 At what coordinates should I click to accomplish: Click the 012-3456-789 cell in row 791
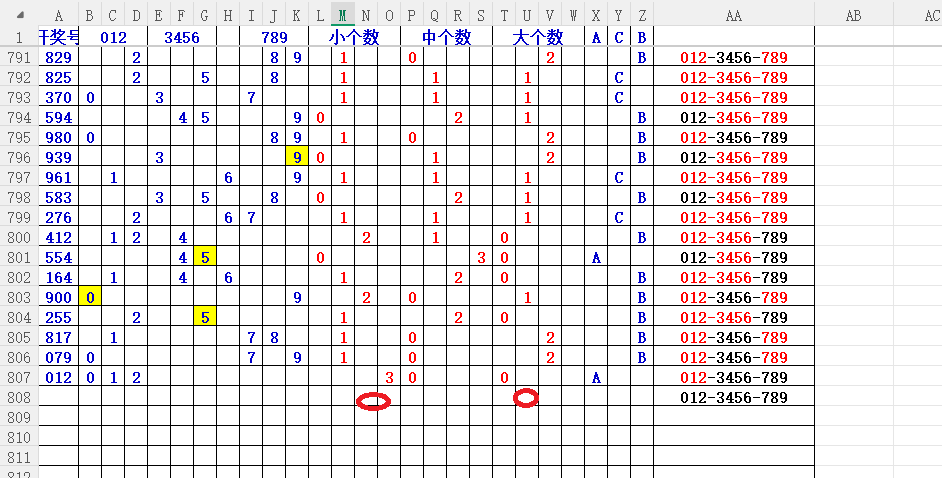(734, 58)
